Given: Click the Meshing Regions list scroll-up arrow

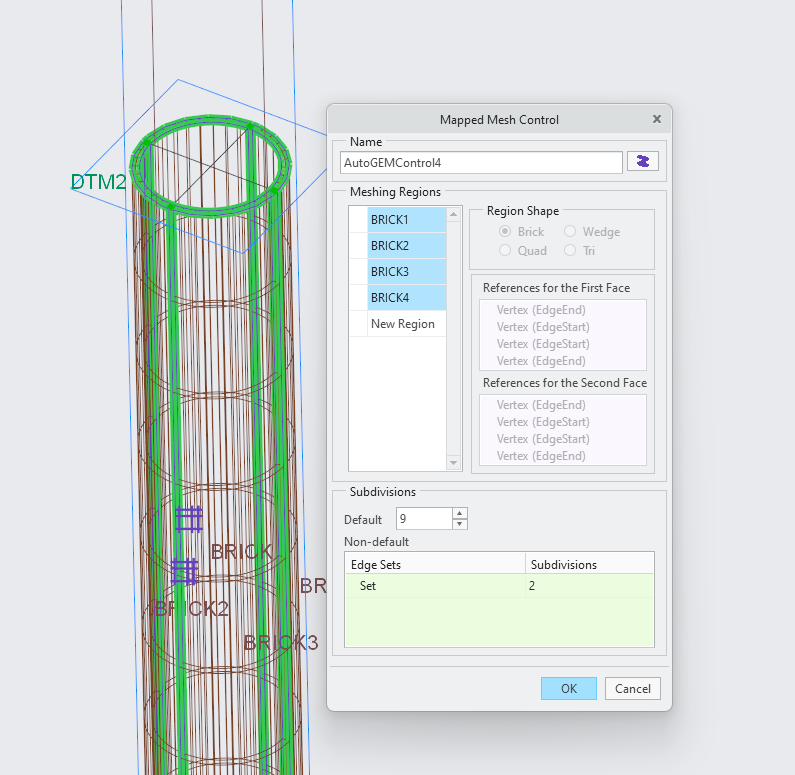Looking at the screenshot, I should point(454,214).
